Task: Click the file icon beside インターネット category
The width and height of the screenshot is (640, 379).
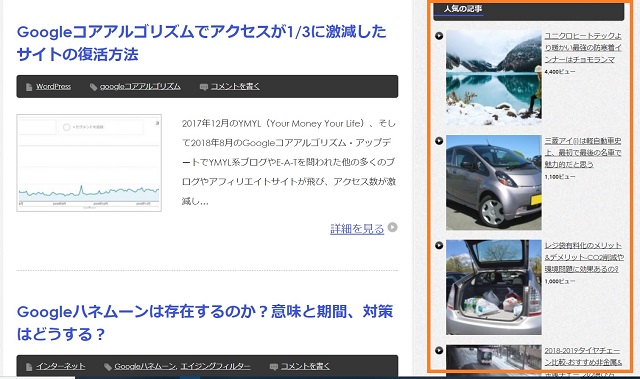Action: 29,367
